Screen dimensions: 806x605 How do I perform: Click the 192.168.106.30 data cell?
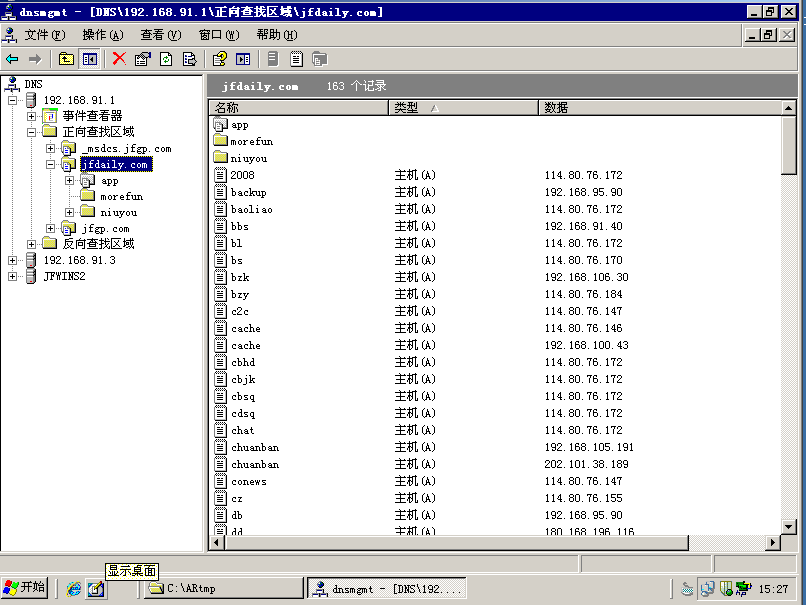tap(587, 277)
